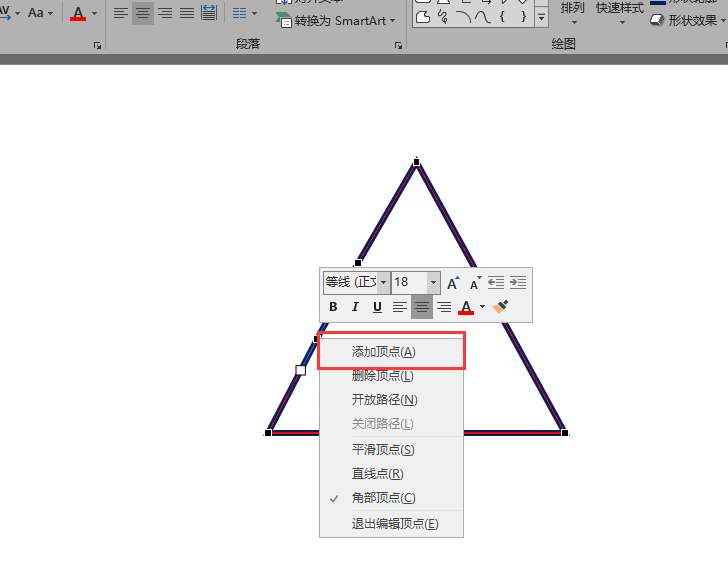Decrease font size in the mini toolbar
Image resolution: width=728 pixels, height=575 pixels.
[474, 283]
